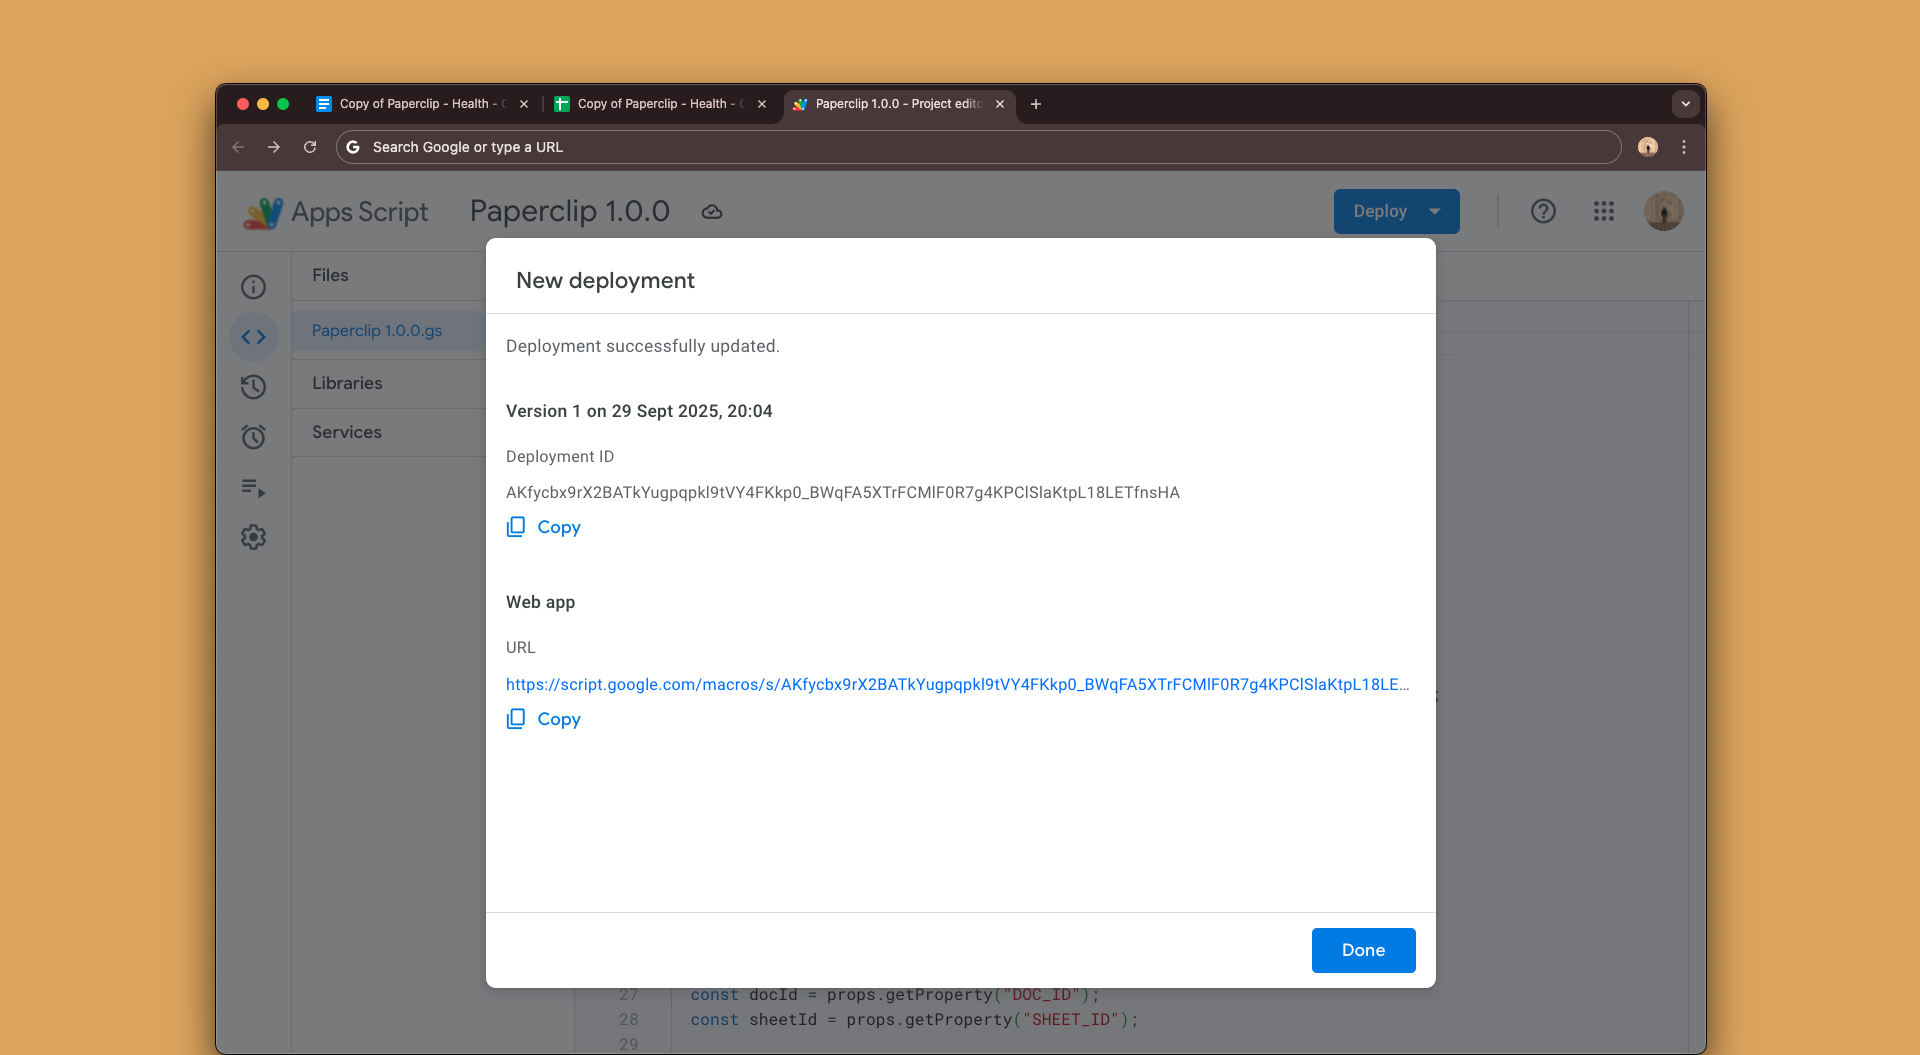The image size is (1920, 1055).
Task: Select the Editor code icon in sidebar
Action: [254, 337]
